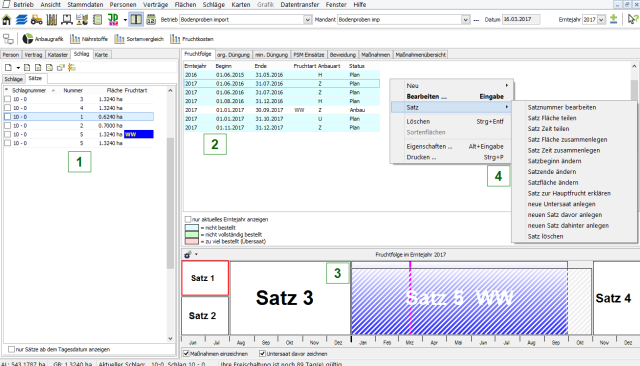Toggle the split-view book icon
640x366 pixels.
[136, 20]
